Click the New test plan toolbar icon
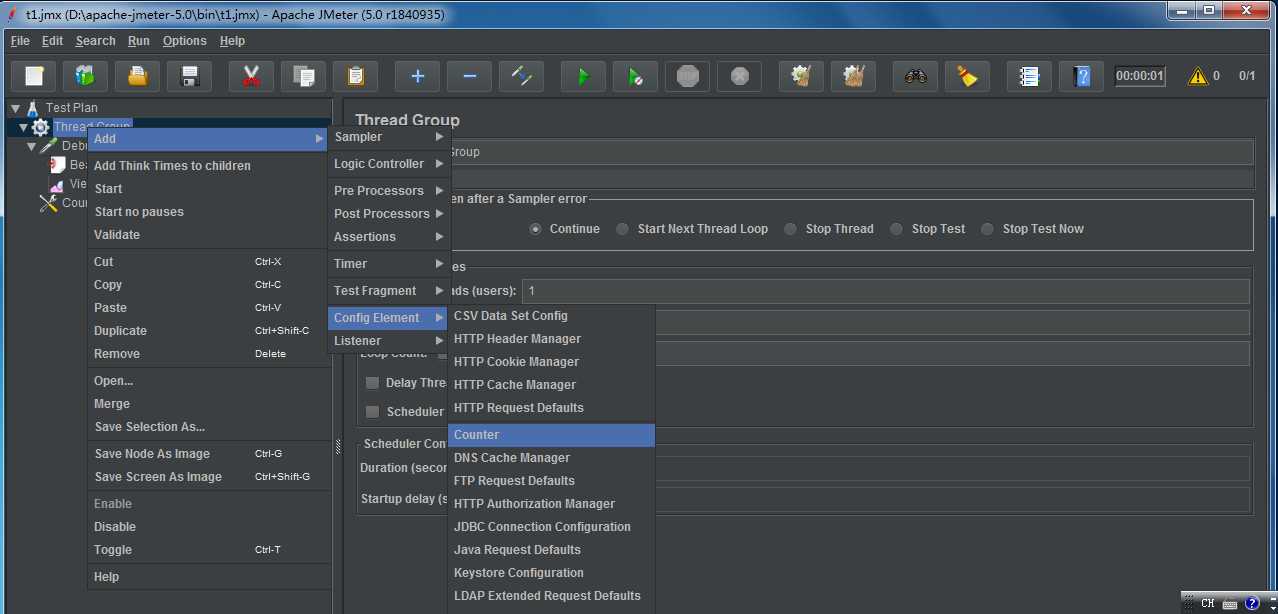The image size is (1278, 614). (x=34, y=76)
